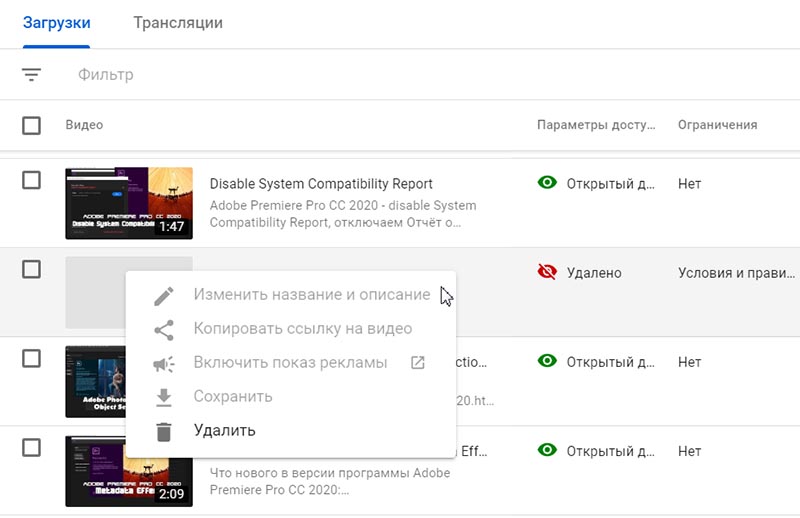Check the checkbox of the 2:09 video
The height and width of the screenshot is (518, 800).
[32, 448]
